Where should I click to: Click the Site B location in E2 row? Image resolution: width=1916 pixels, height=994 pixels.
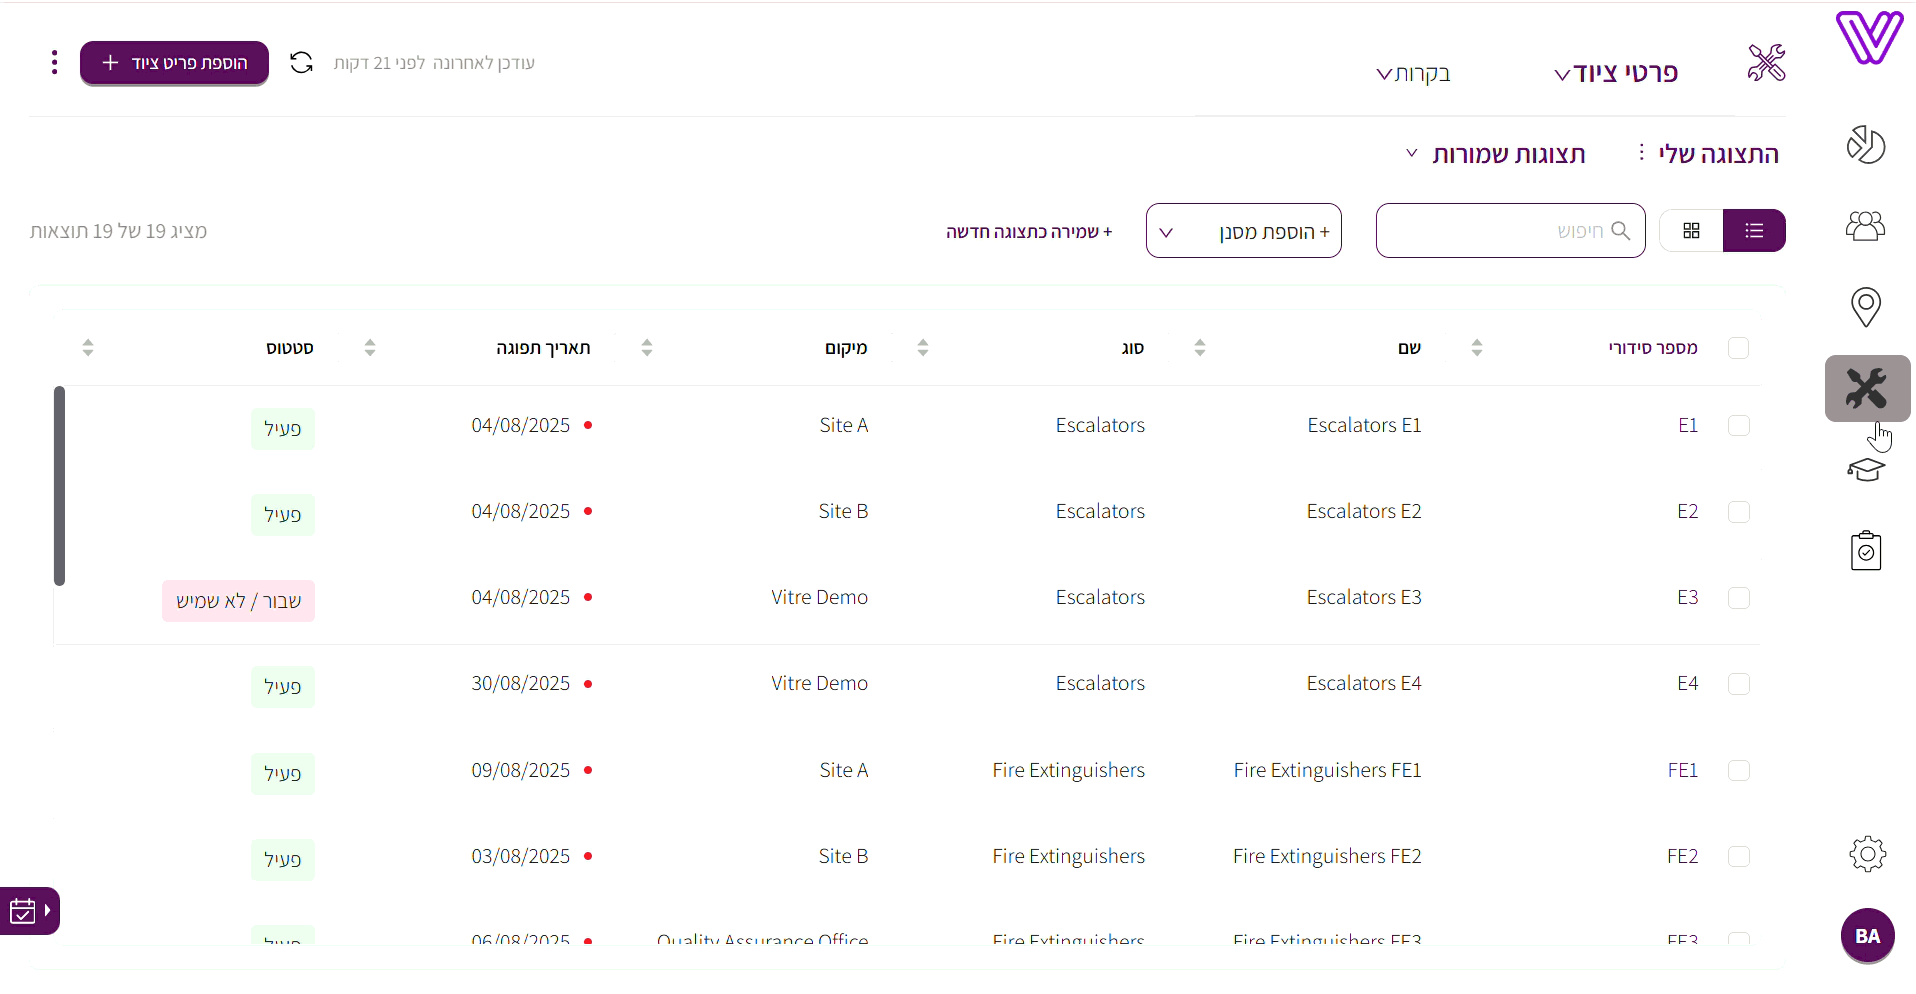(x=843, y=511)
